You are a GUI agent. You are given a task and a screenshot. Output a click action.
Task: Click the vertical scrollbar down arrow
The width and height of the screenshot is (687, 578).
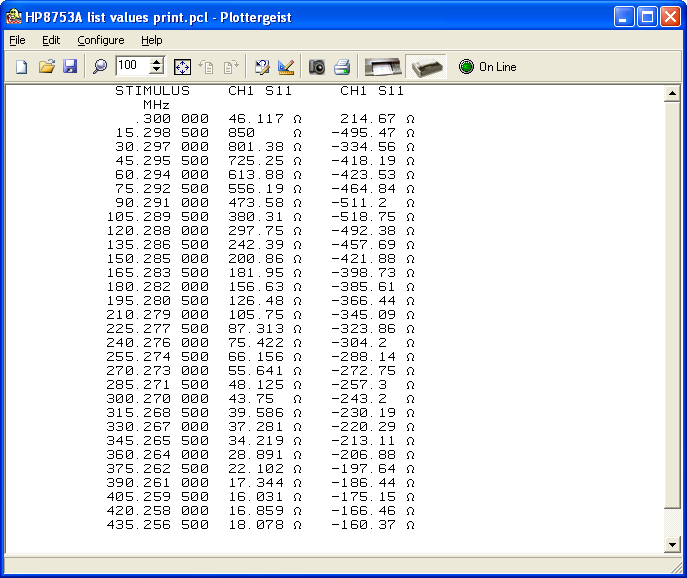673,544
